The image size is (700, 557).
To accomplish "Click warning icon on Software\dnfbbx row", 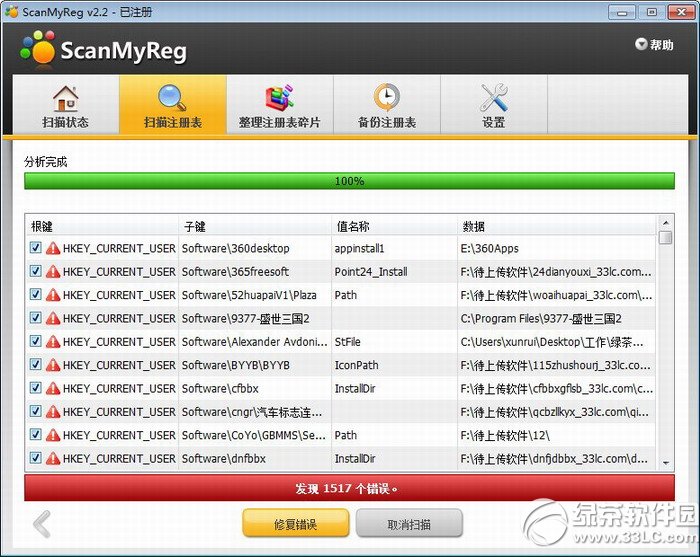I will (x=53, y=458).
